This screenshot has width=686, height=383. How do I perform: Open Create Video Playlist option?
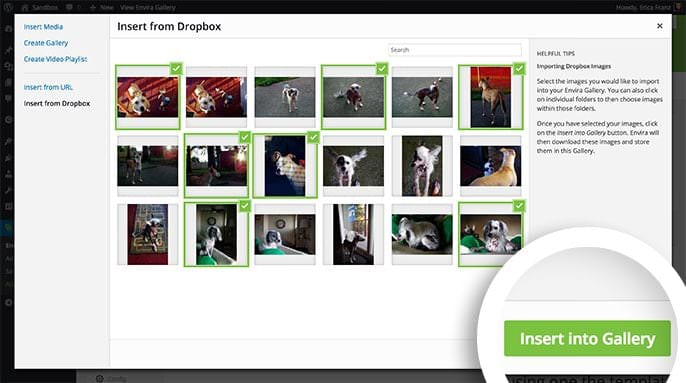tap(56, 59)
